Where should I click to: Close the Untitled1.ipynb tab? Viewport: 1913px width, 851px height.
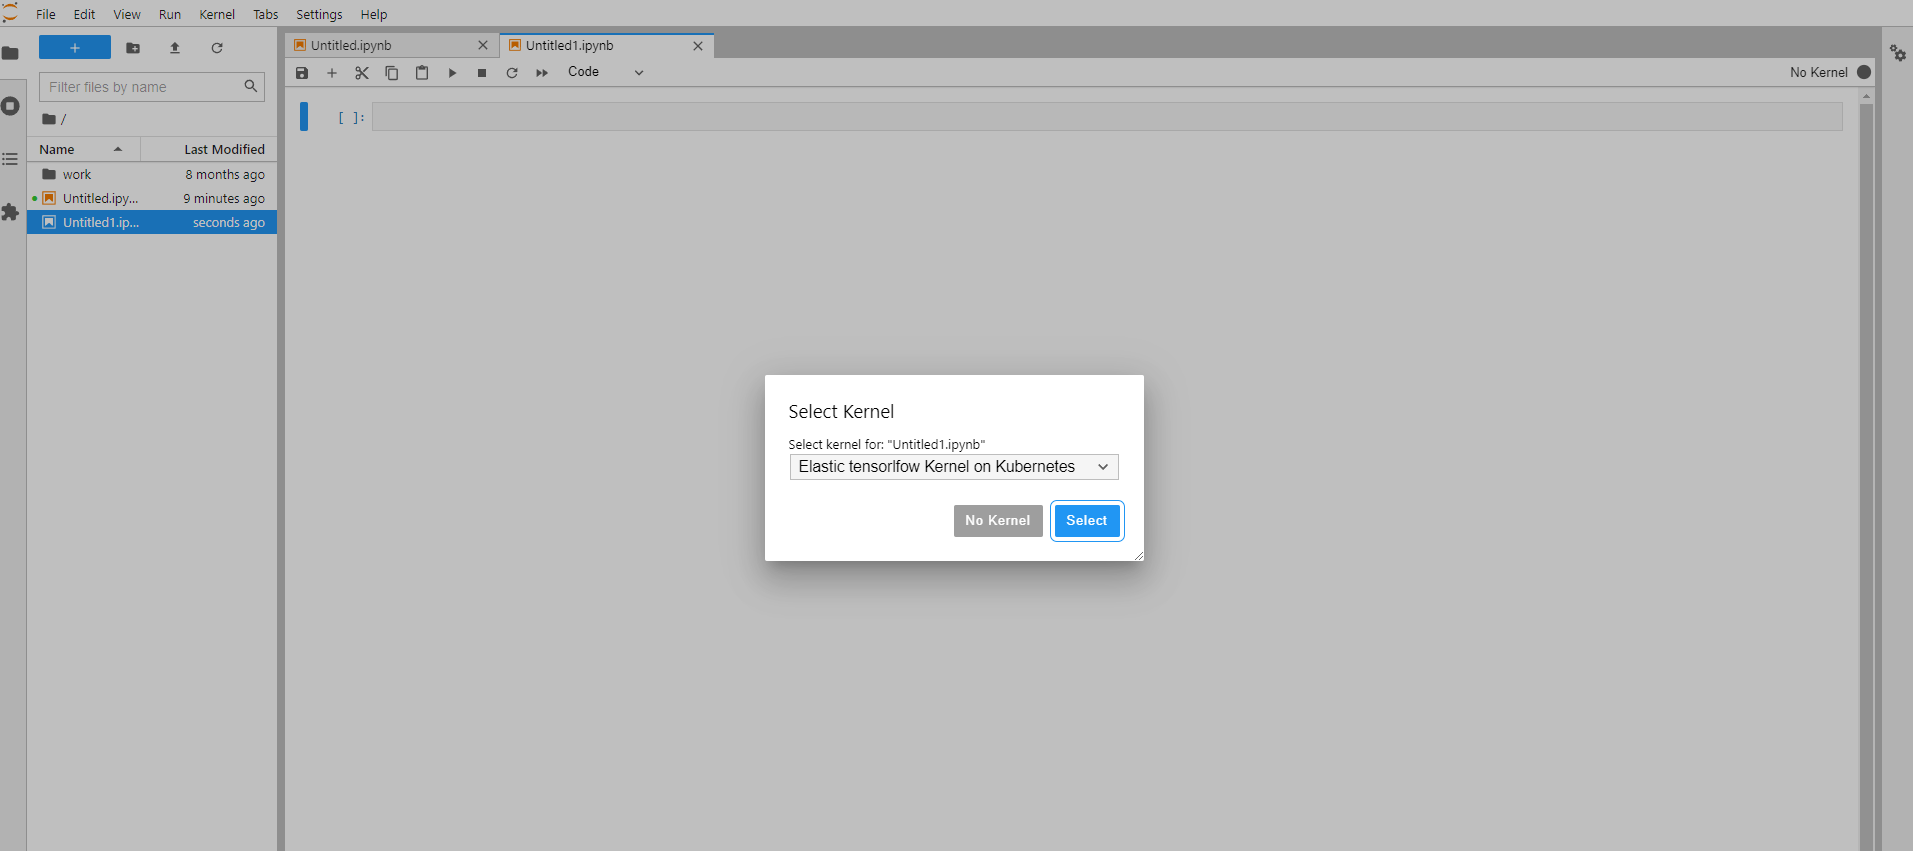tap(698, 46)
